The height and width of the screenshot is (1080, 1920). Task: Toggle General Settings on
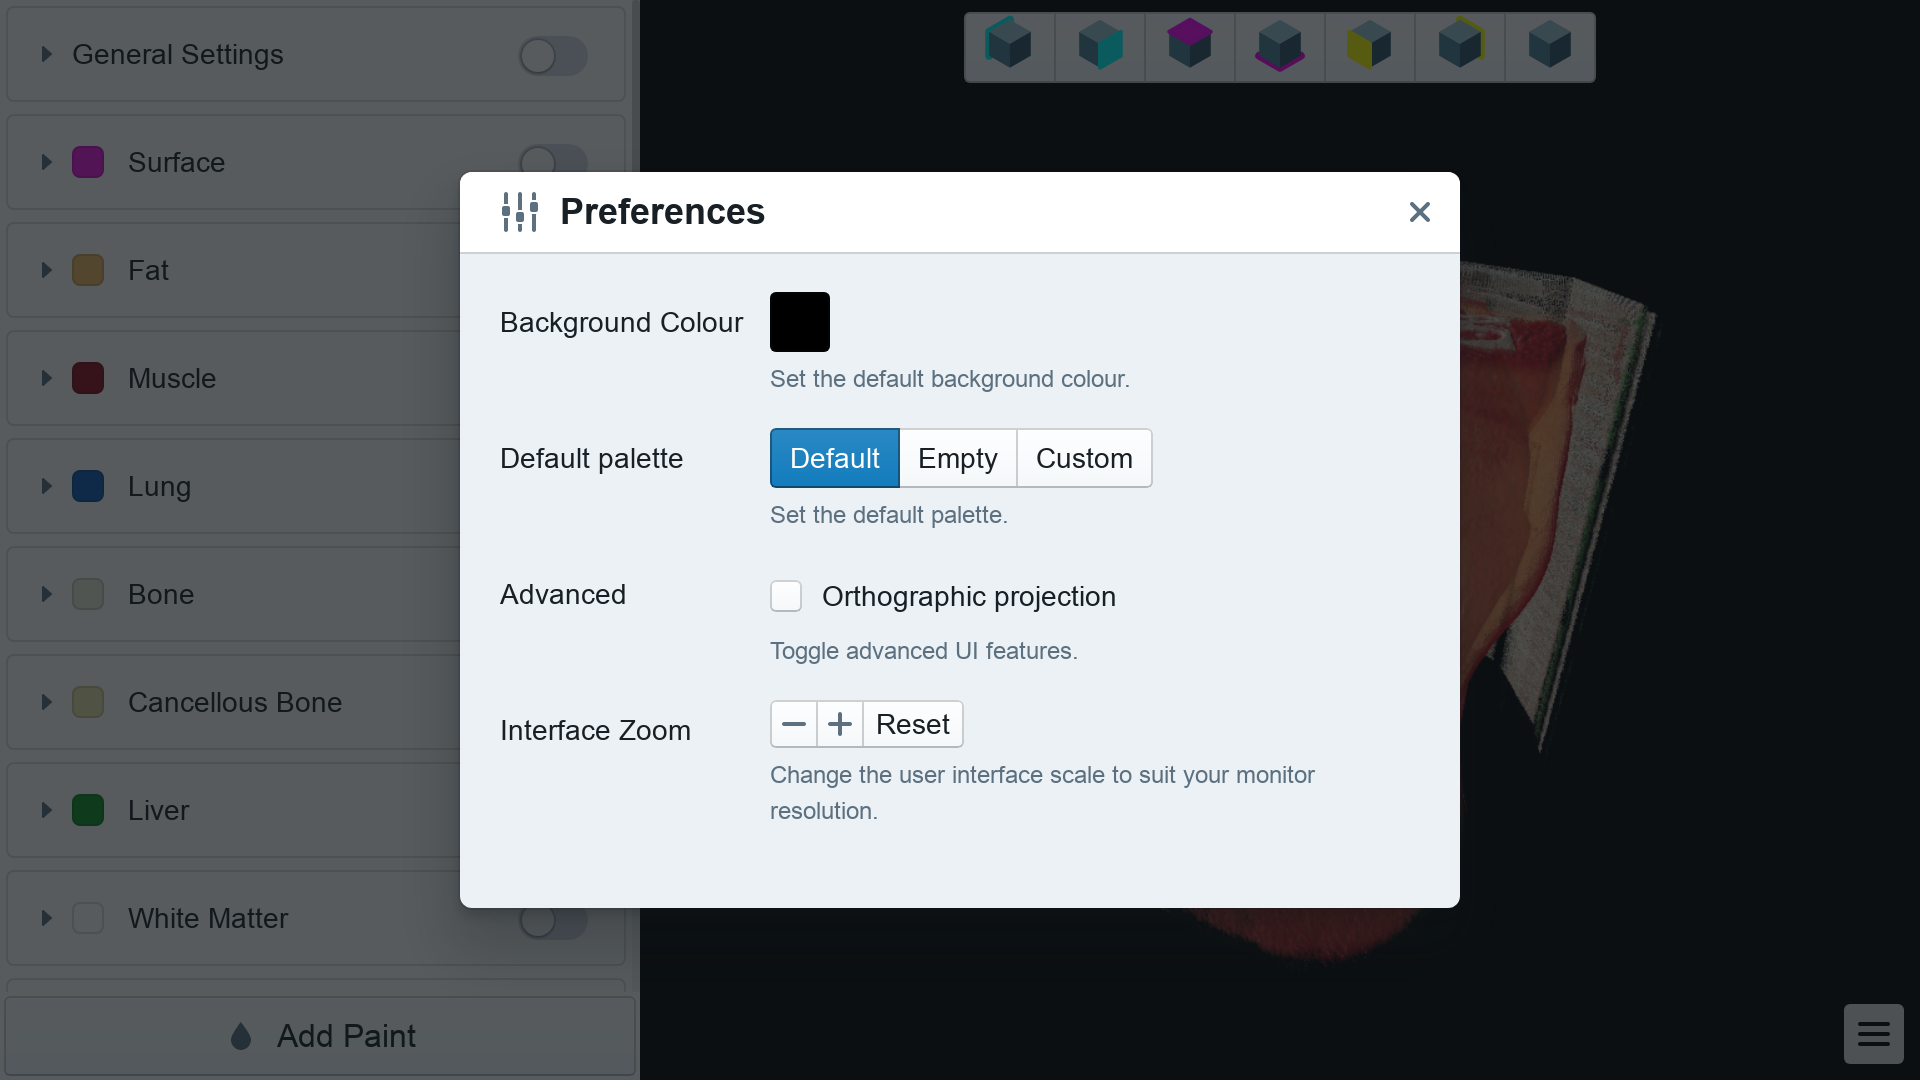pos(549,54)
